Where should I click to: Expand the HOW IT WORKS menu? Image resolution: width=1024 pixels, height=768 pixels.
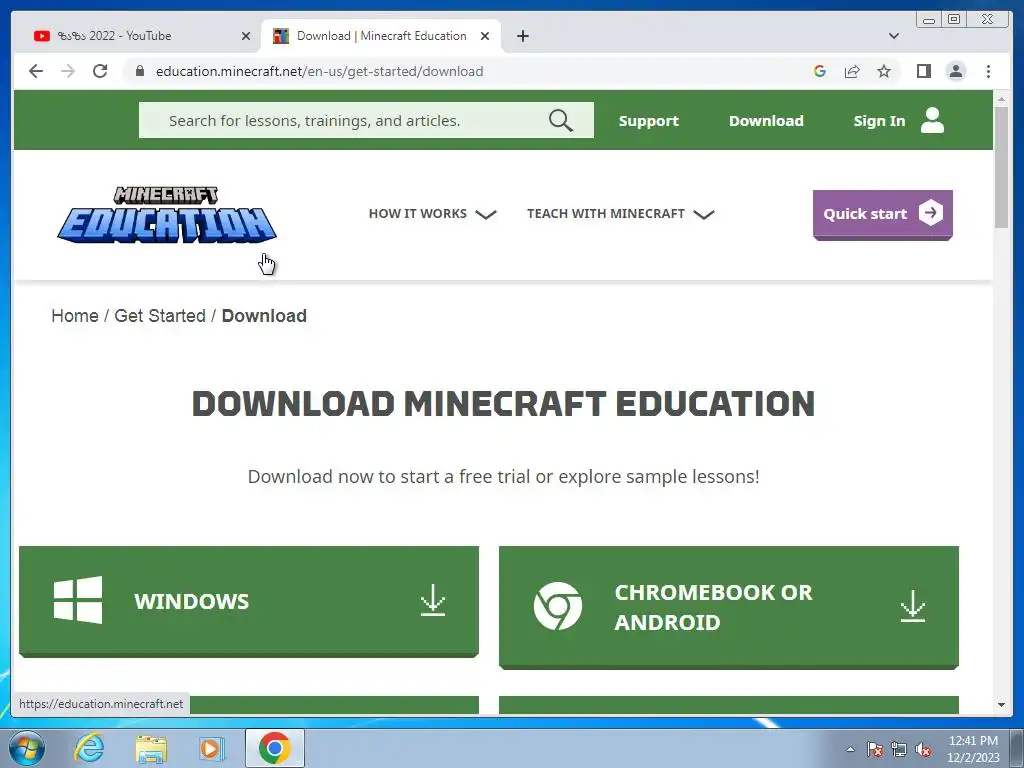tap(432, 214)
